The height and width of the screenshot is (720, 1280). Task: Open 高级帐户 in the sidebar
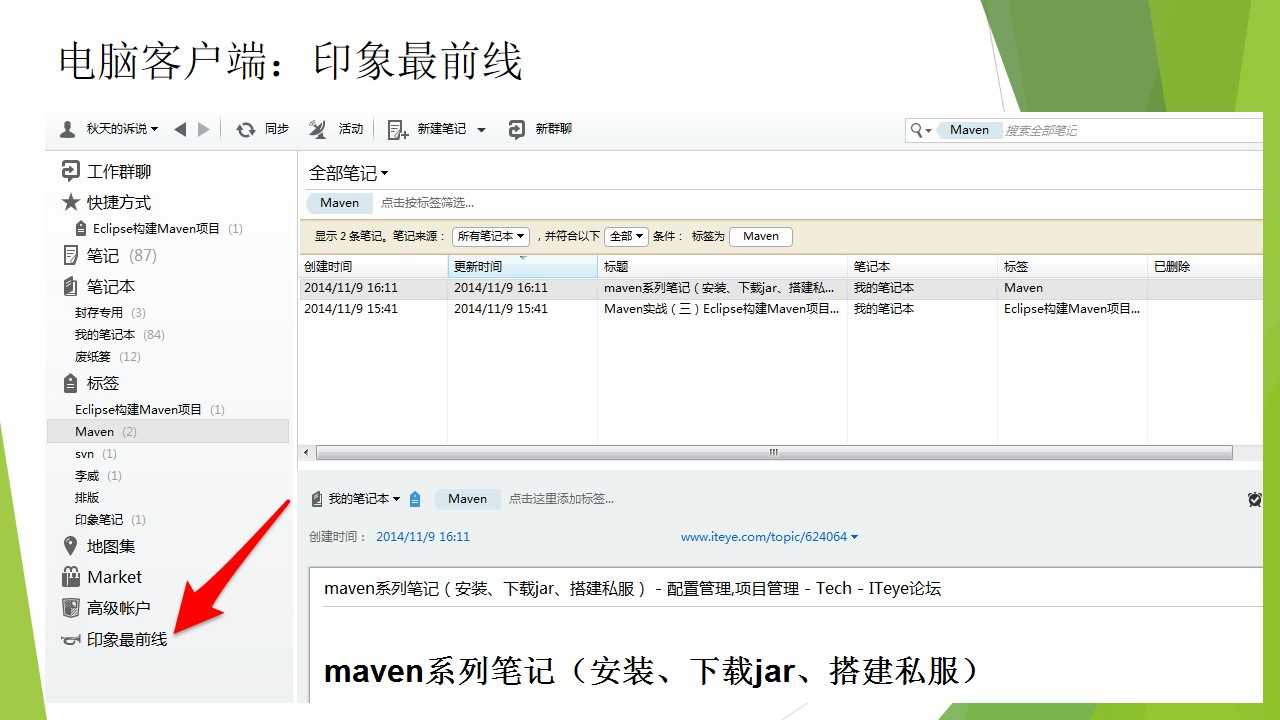coord(106,608)
